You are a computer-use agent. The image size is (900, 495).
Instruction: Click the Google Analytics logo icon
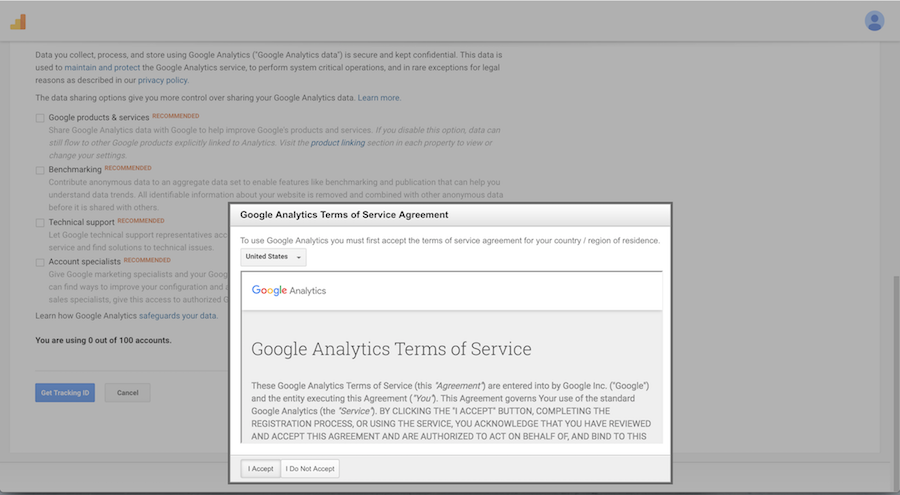pyautogui.click(x=18, y=22)
